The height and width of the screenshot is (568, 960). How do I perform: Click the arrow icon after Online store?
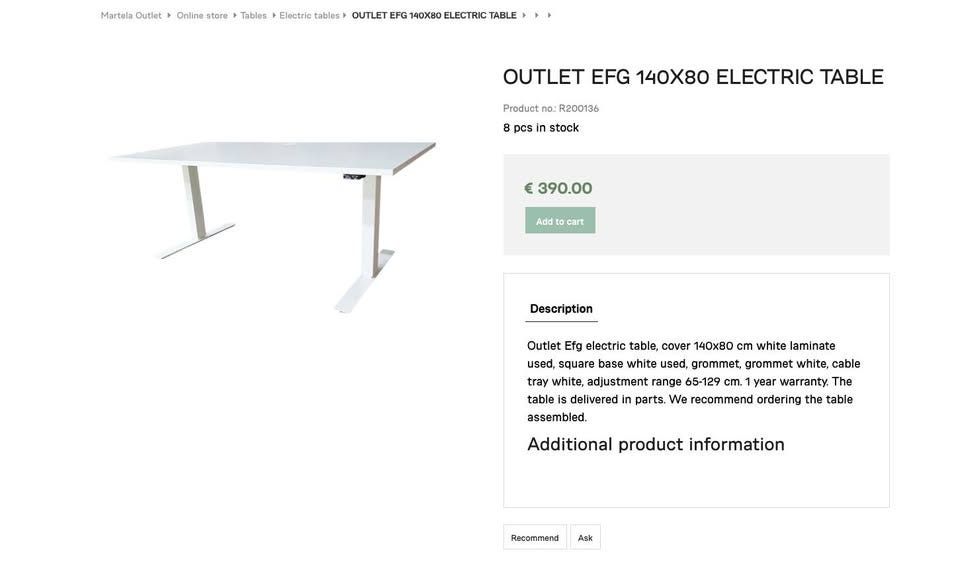tap(235, 16)
